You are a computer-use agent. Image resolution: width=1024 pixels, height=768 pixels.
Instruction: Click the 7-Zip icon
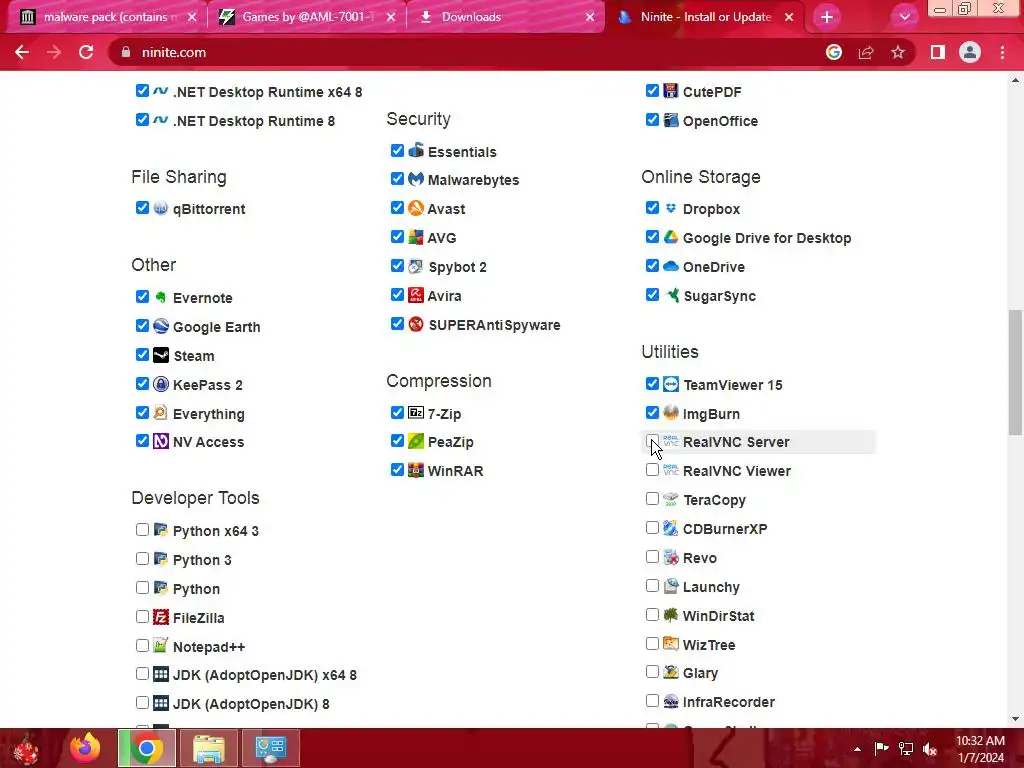(x=416, y=413)
